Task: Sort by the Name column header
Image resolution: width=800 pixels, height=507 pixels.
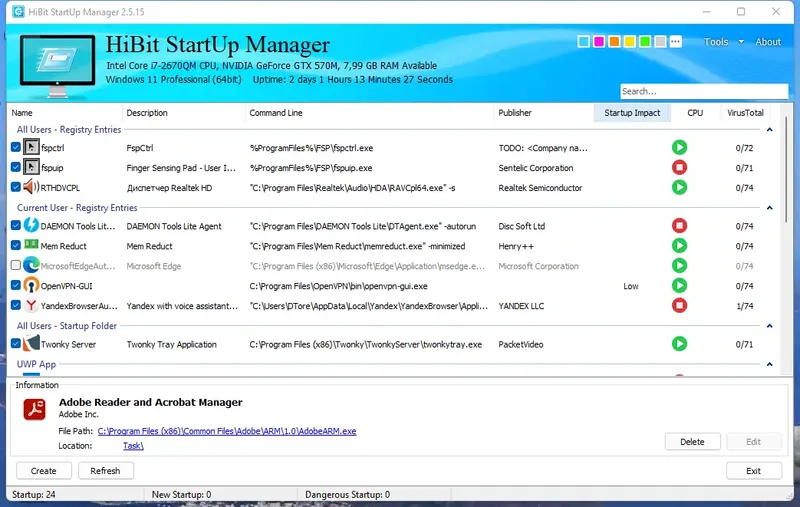Action: [65, 113]
